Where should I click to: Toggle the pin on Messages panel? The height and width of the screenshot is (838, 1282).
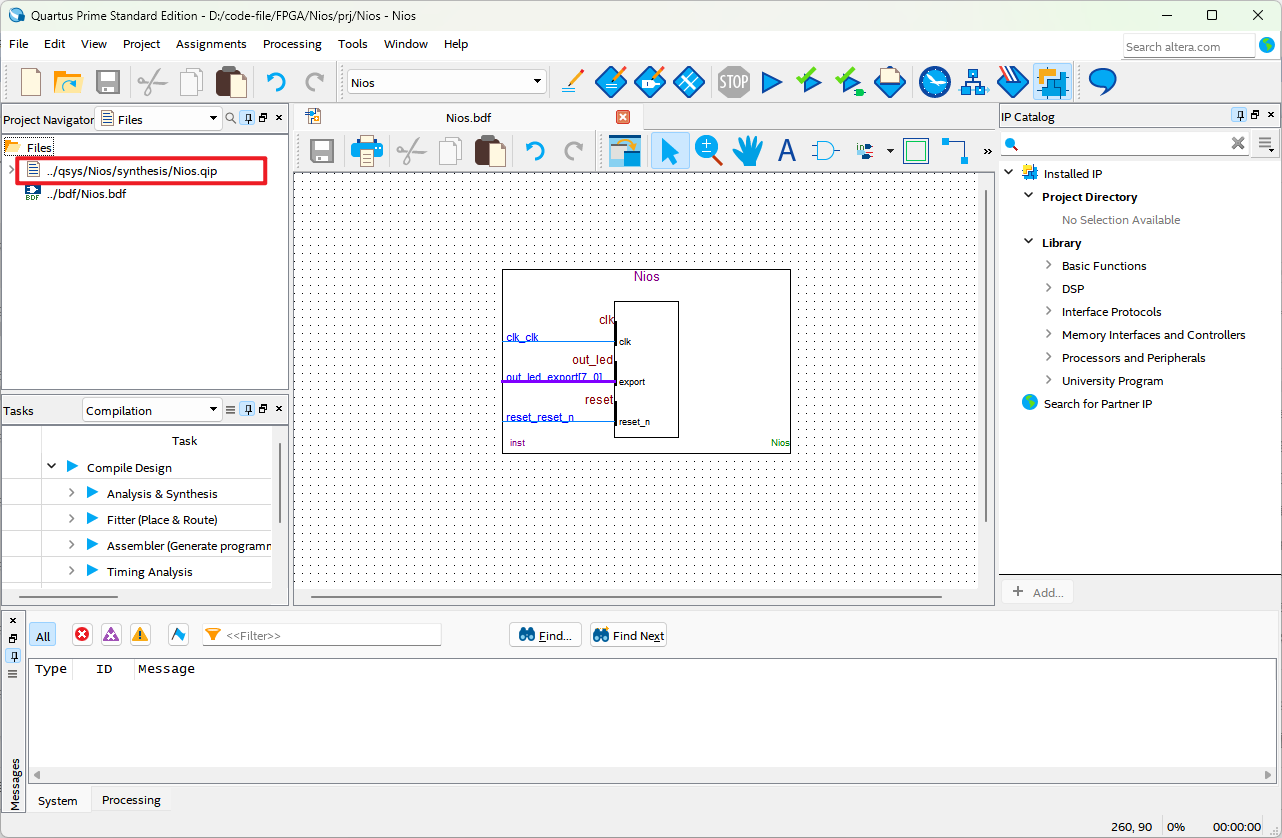(13, 656)
